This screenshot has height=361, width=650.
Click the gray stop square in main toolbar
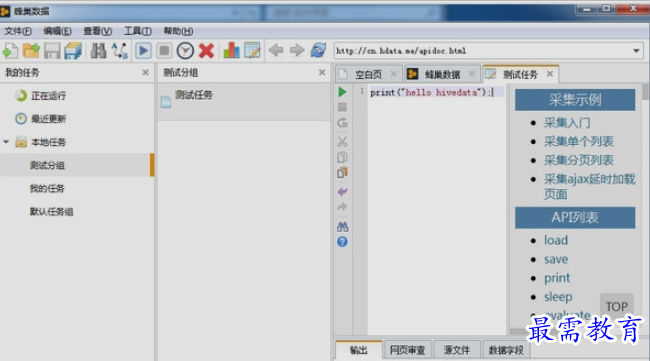point(164,51)
